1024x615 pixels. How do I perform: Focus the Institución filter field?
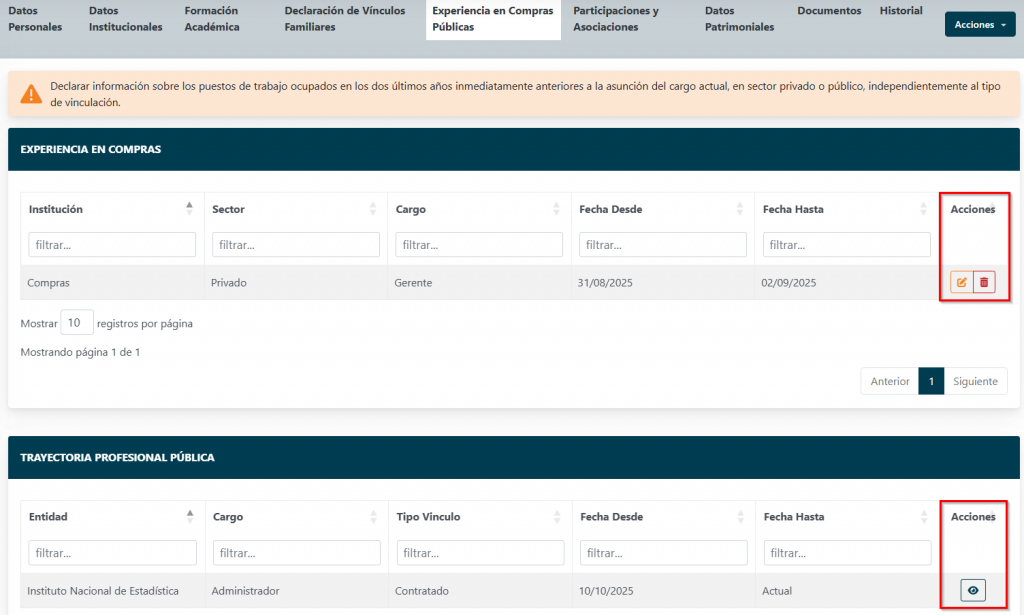coord(112,245)
